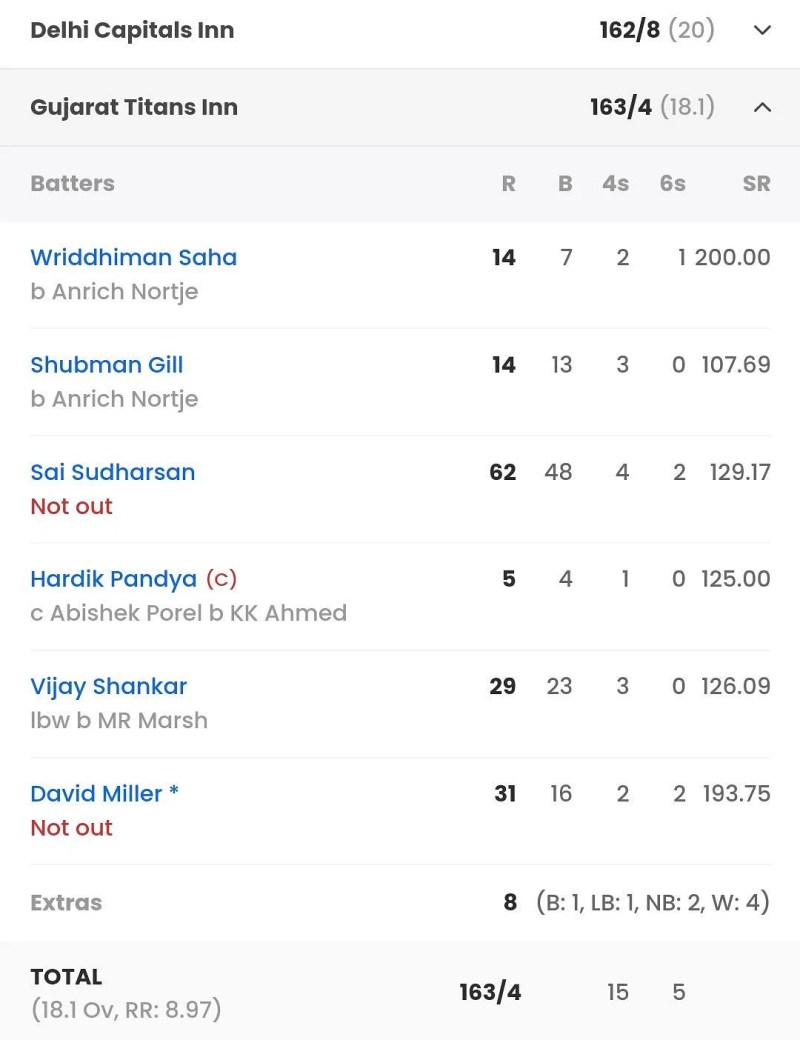
Task: Click the 4s column header
Action: point(616,183)
